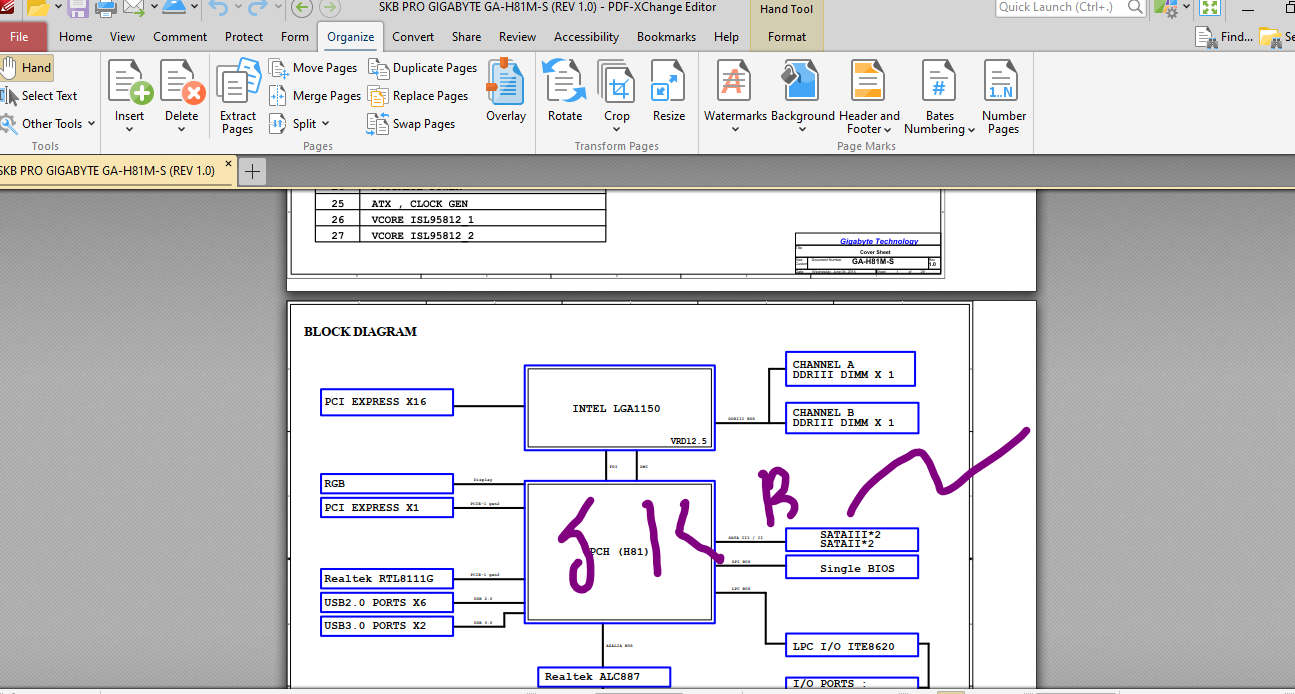This screenshot has height=694, width=1295.
Task: Click the Save icon in quick access
Action: tap(78, 9)
